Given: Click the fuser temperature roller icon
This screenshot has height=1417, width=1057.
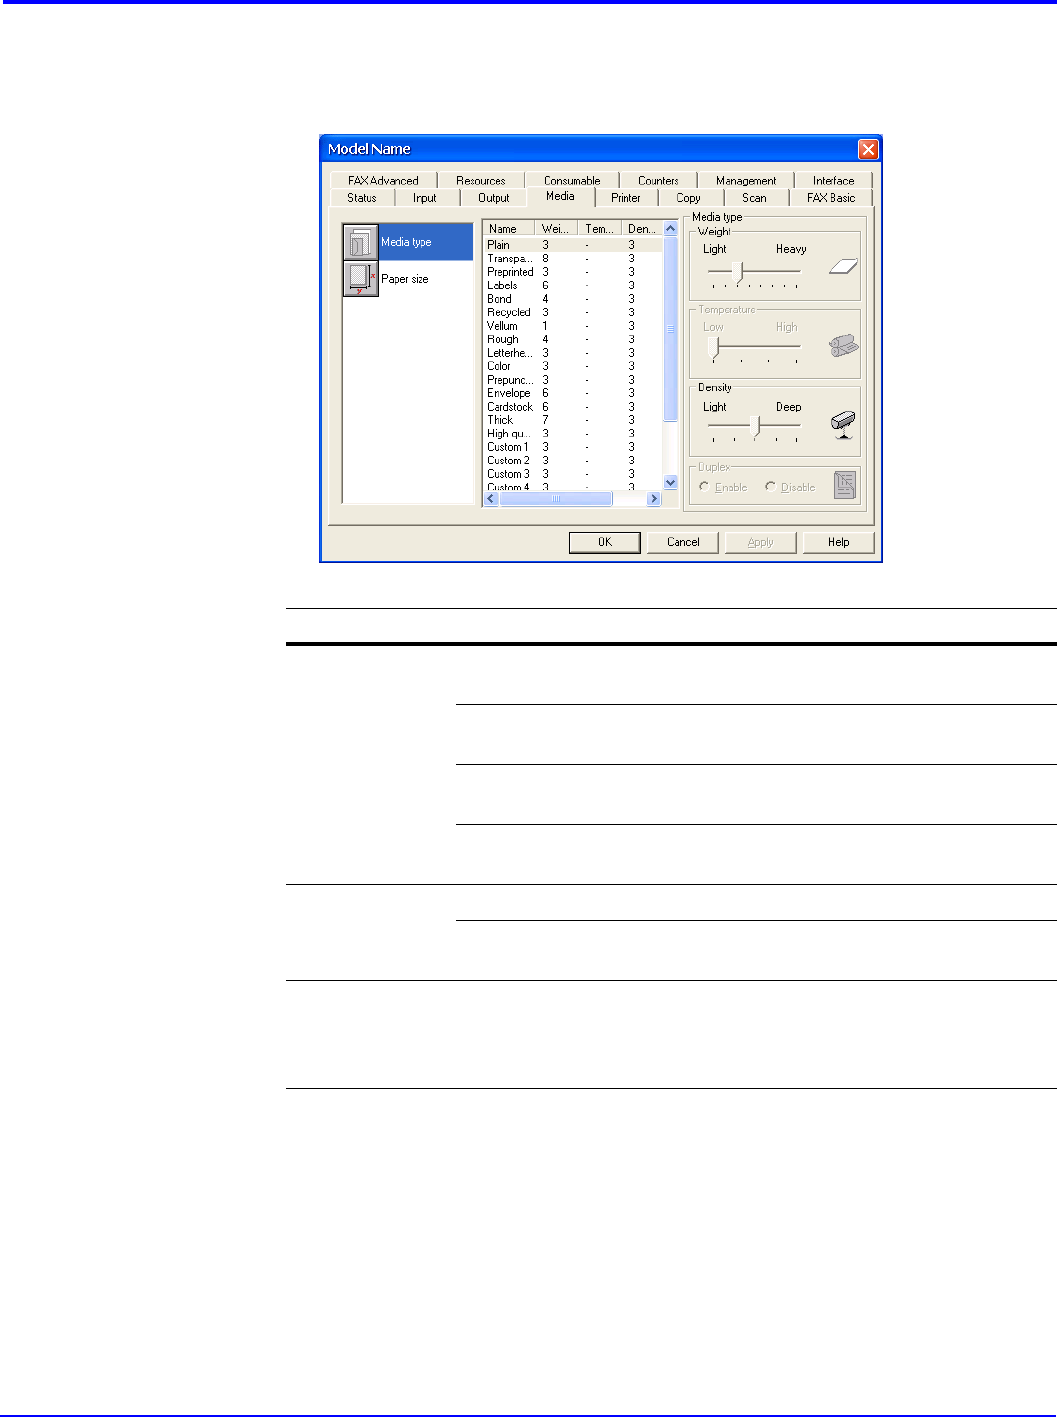Looking at the screenshot, I should pyautogui.click(x=843, y=346).
